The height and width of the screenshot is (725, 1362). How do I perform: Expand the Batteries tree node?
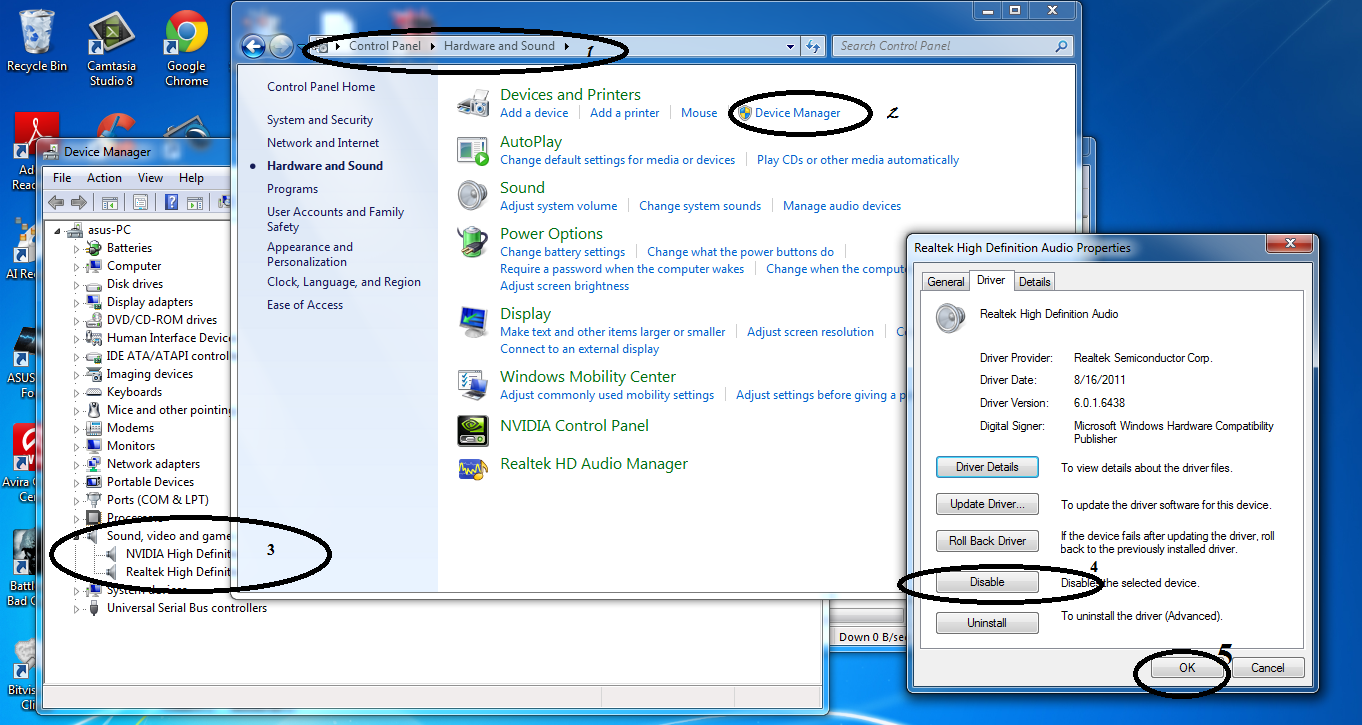pyautogui.click(x=76, y=249)
